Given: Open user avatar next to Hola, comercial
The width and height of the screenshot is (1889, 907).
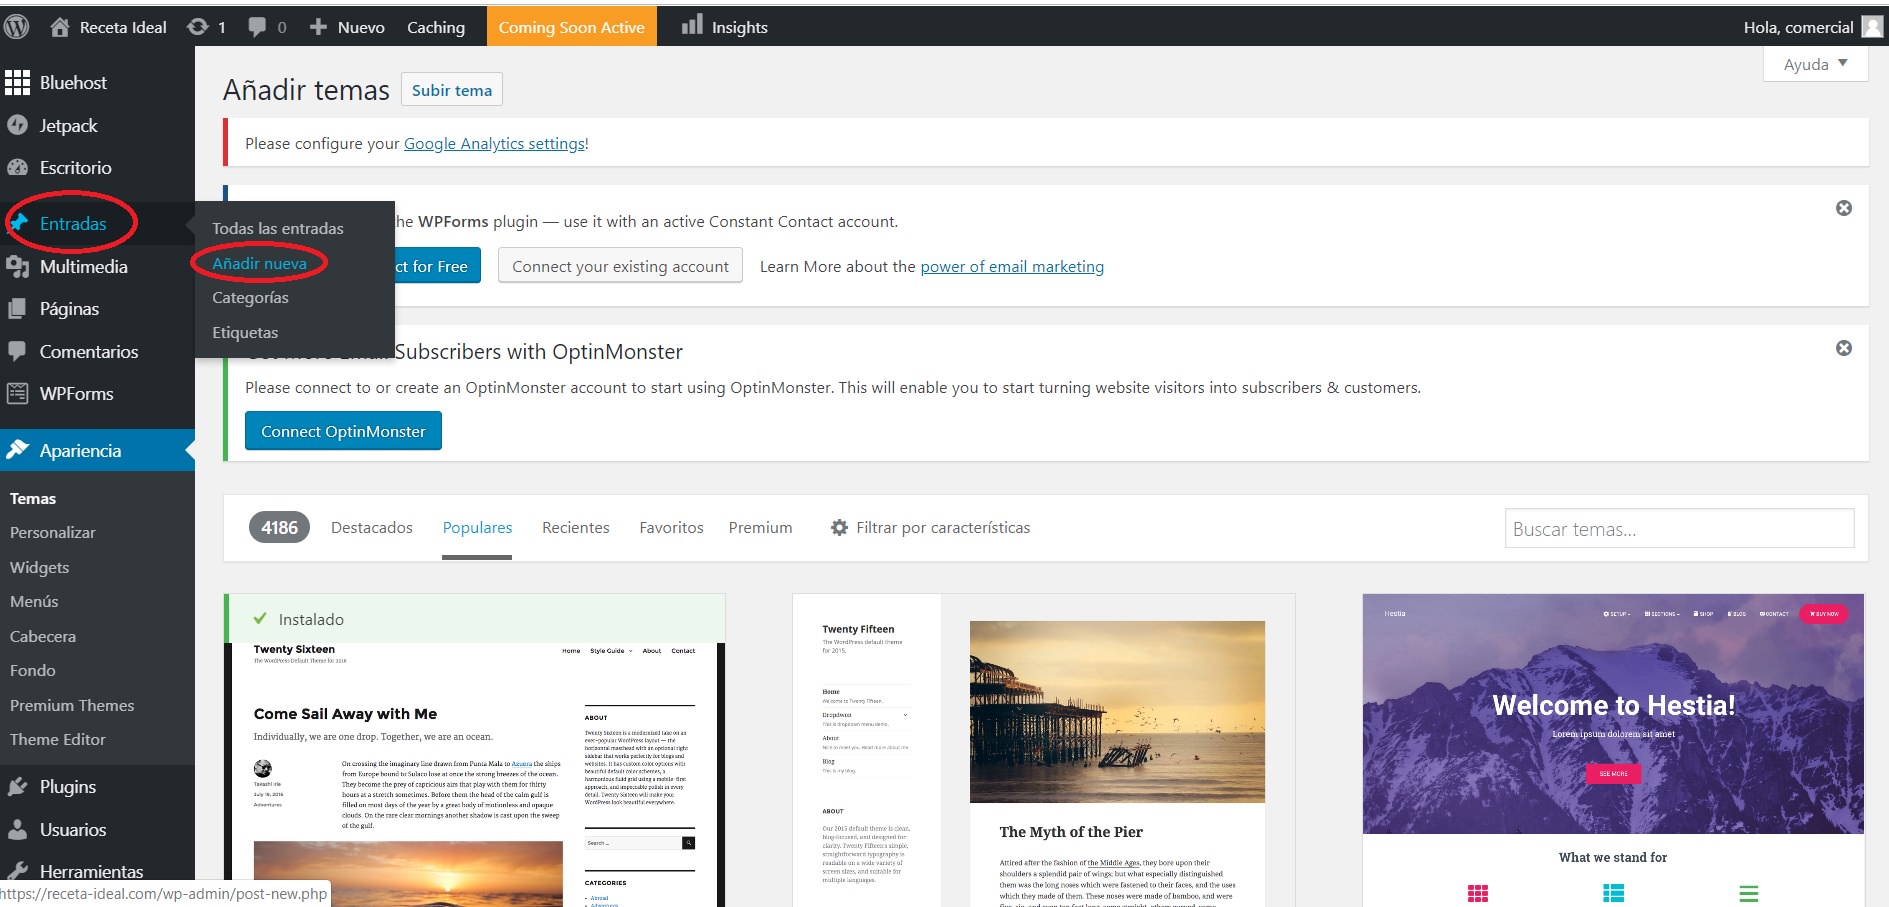Looking at the screenshot, I should [x=1872, y=27].
